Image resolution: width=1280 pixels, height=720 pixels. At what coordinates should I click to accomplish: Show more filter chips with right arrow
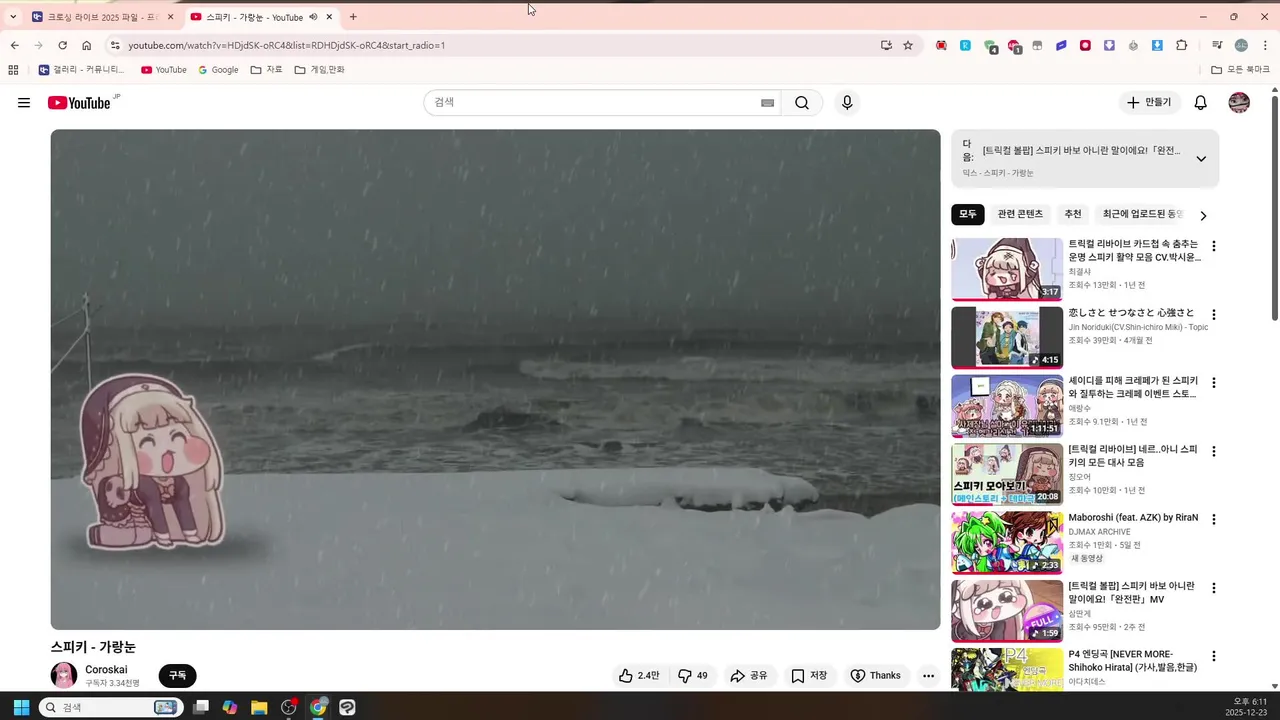[x=1203, y=215]
